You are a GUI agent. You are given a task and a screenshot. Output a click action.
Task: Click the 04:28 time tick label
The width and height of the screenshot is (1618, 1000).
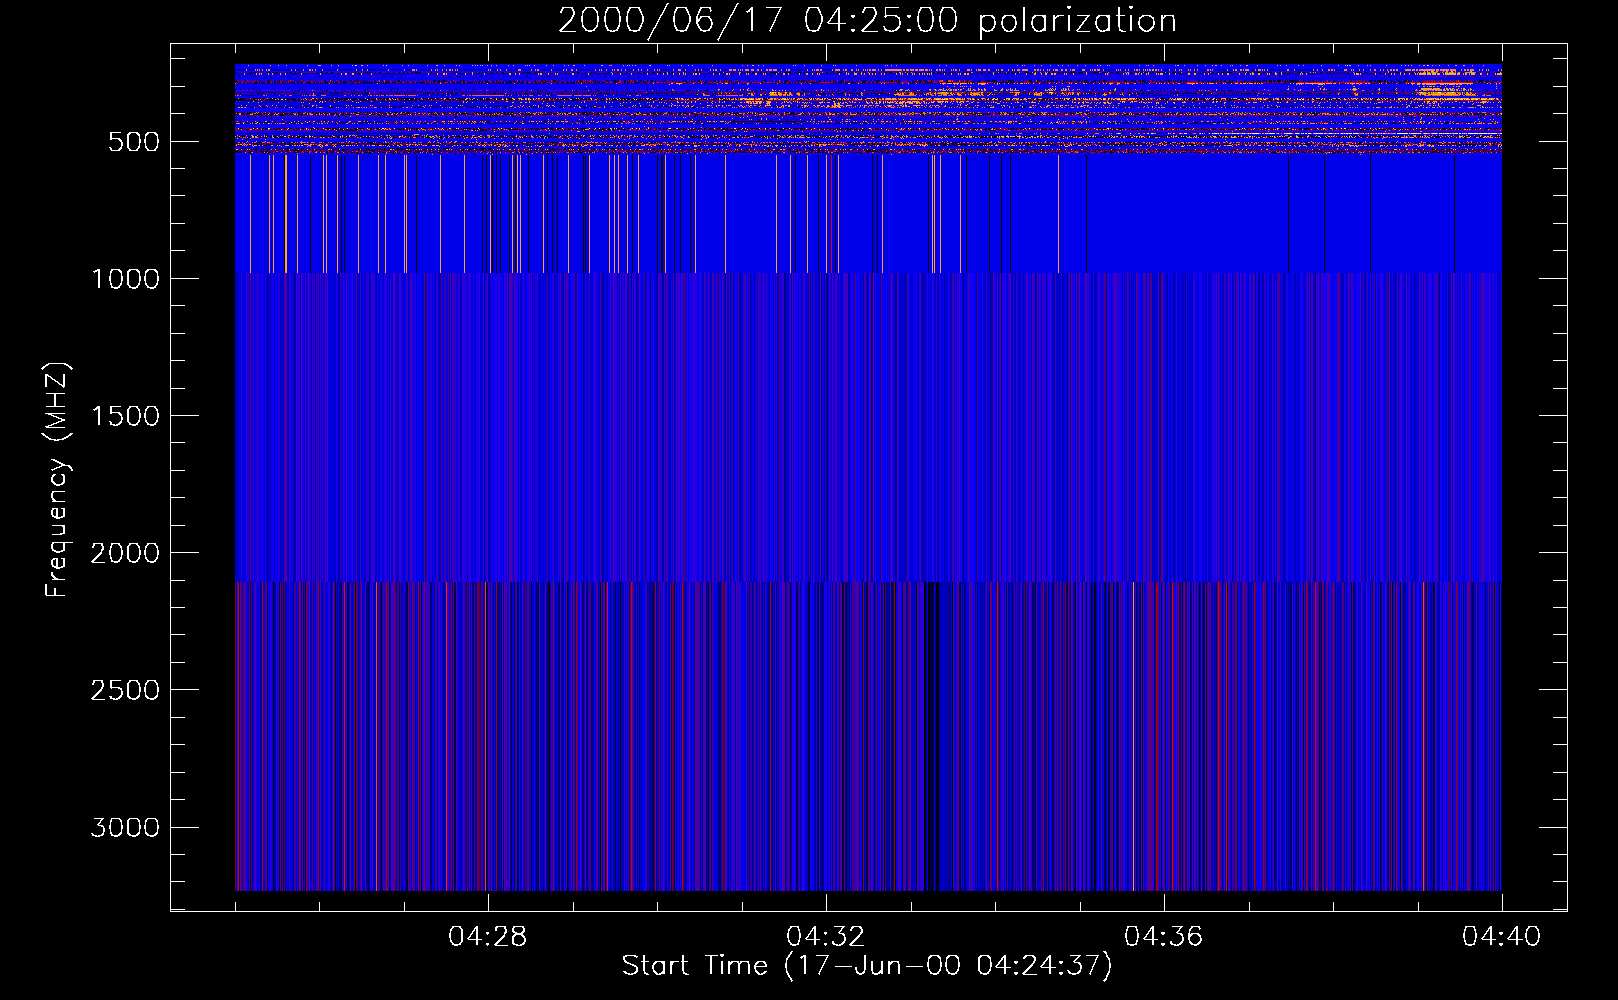pyautogui.click(x=488, y=937)
